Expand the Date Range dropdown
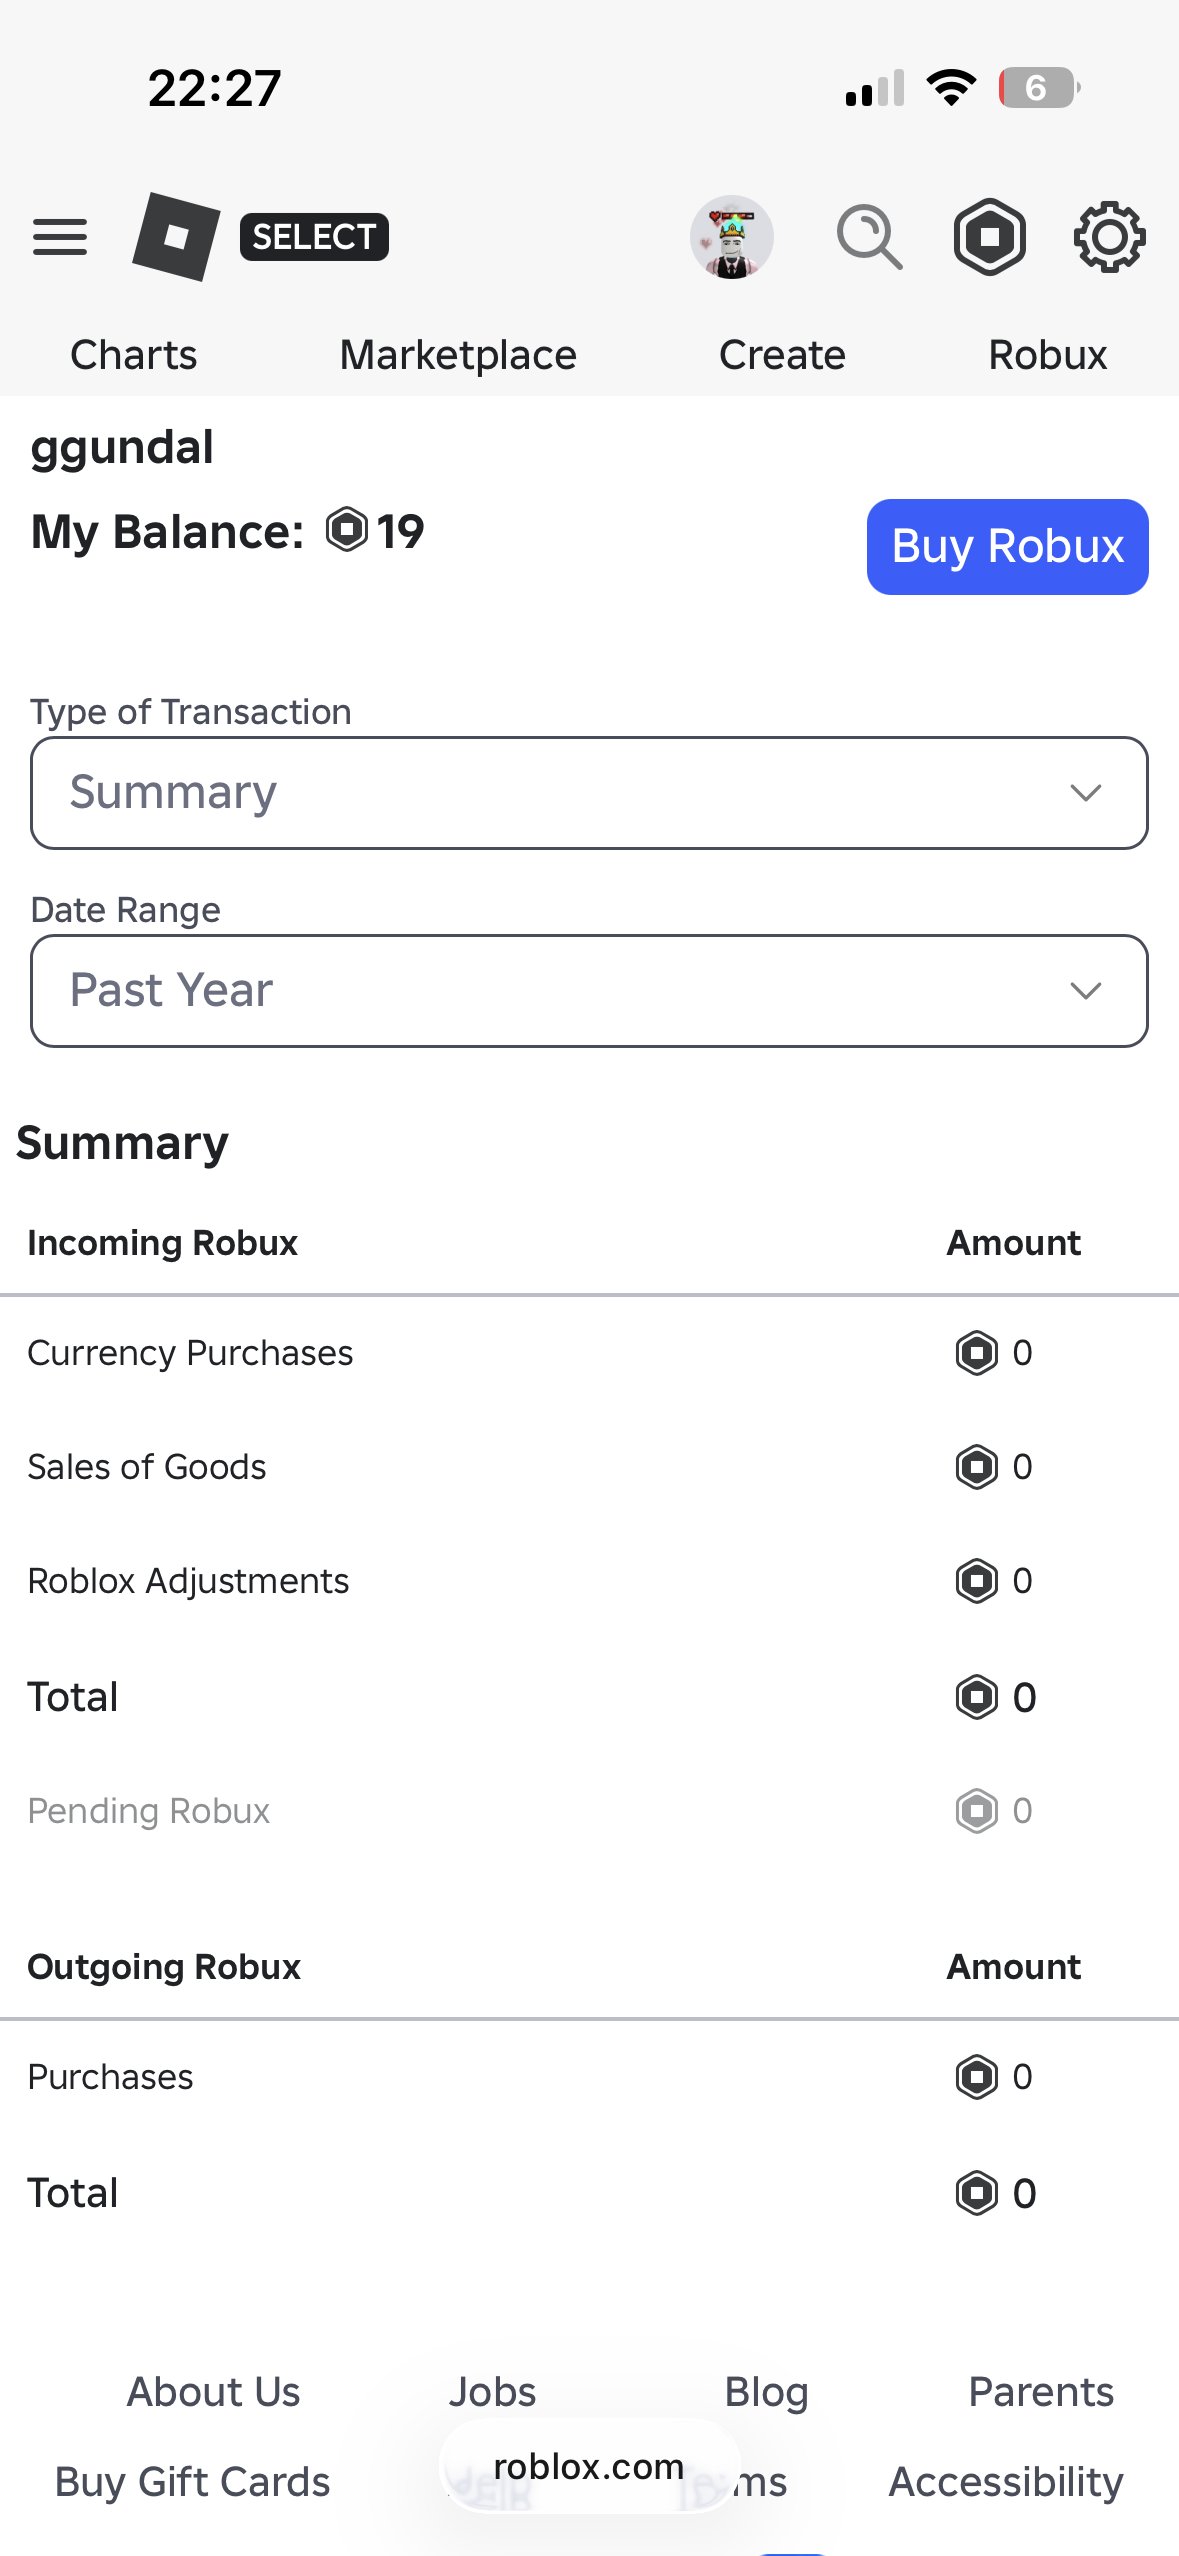 tap(589, 991)
